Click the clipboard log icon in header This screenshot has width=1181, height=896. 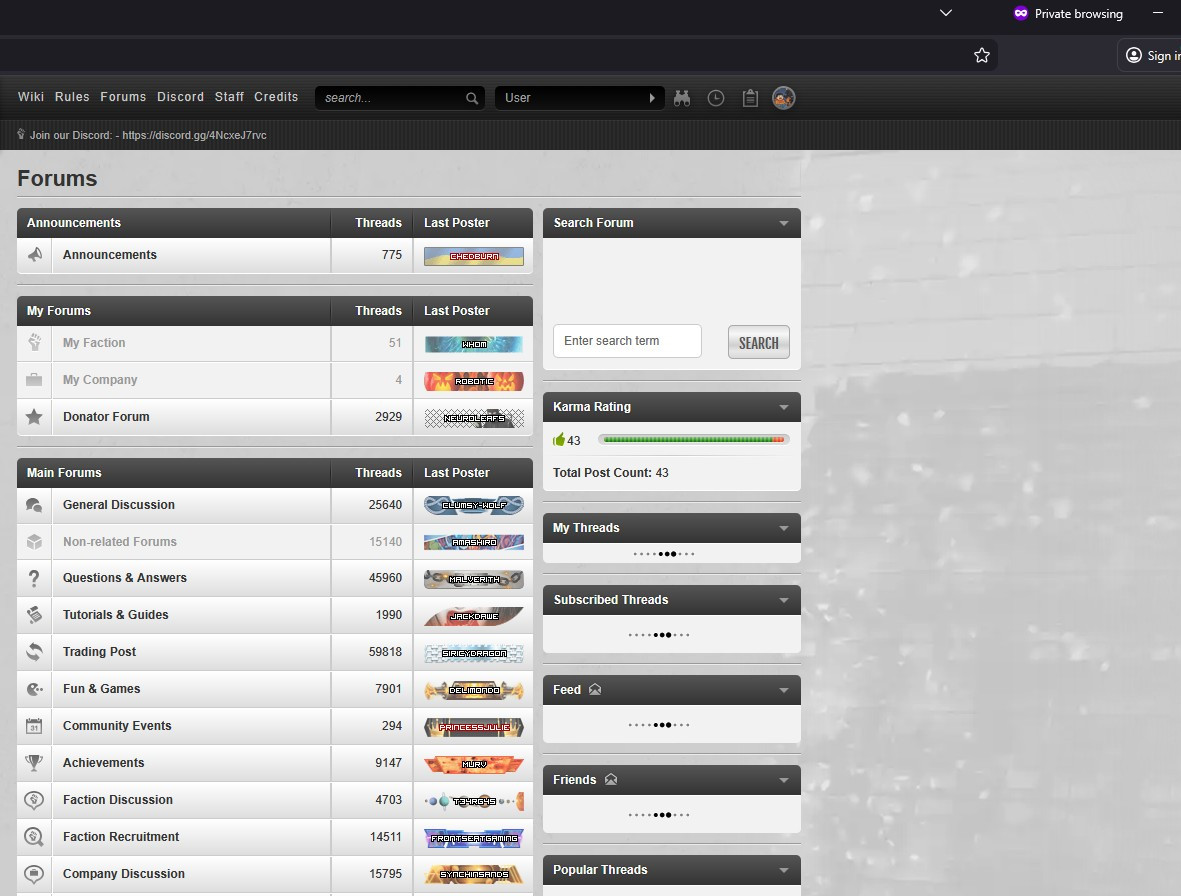click(750, 98)
